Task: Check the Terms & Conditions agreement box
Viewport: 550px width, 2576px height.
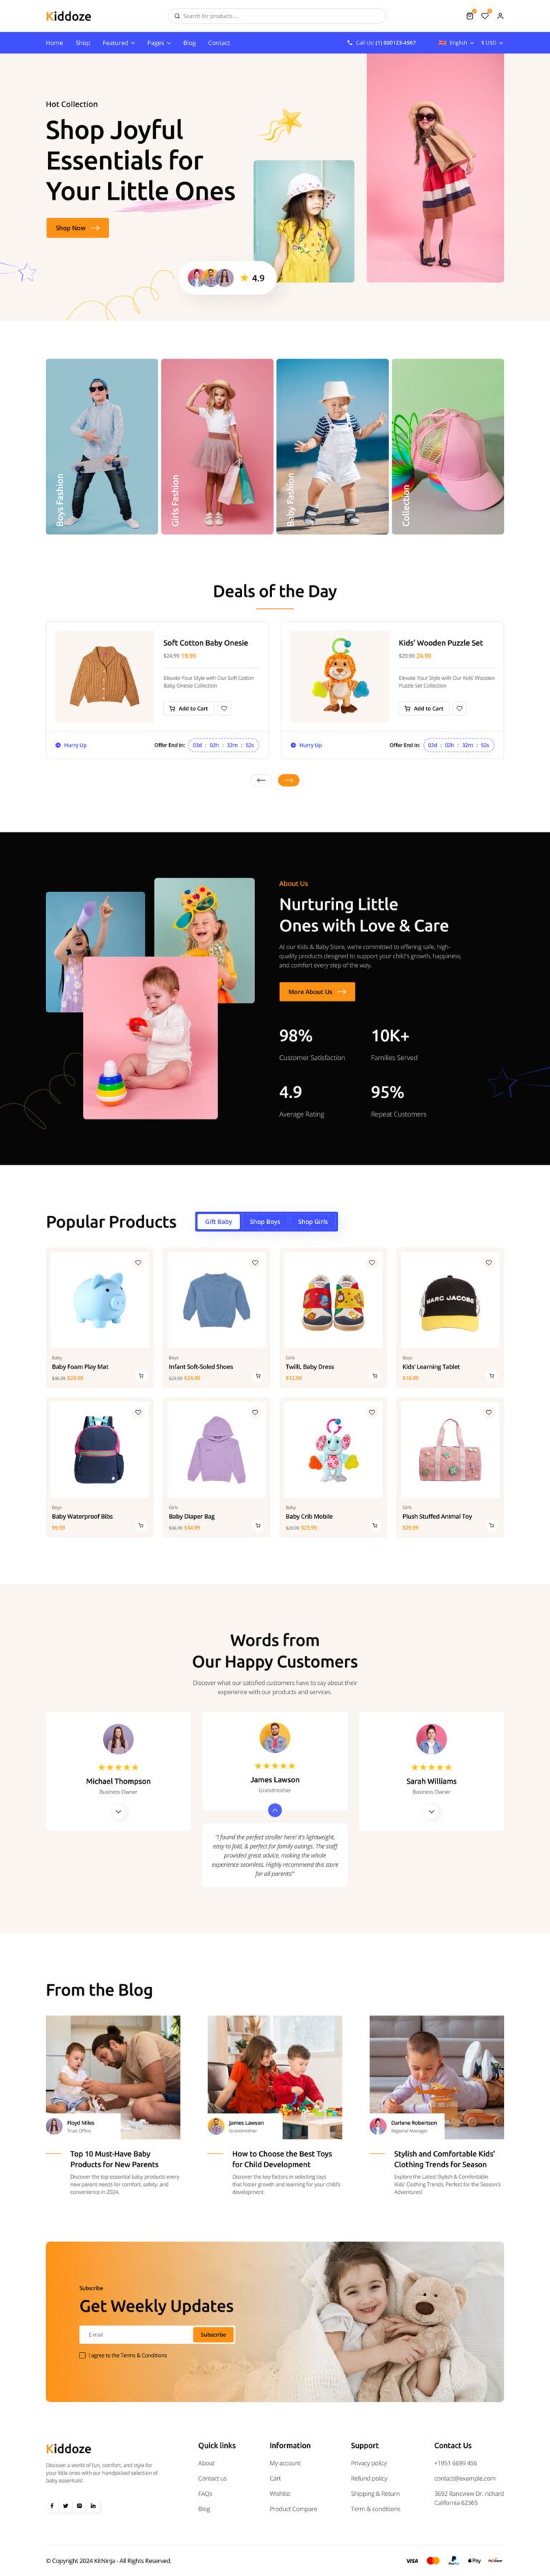Action: coord(82,2355)
